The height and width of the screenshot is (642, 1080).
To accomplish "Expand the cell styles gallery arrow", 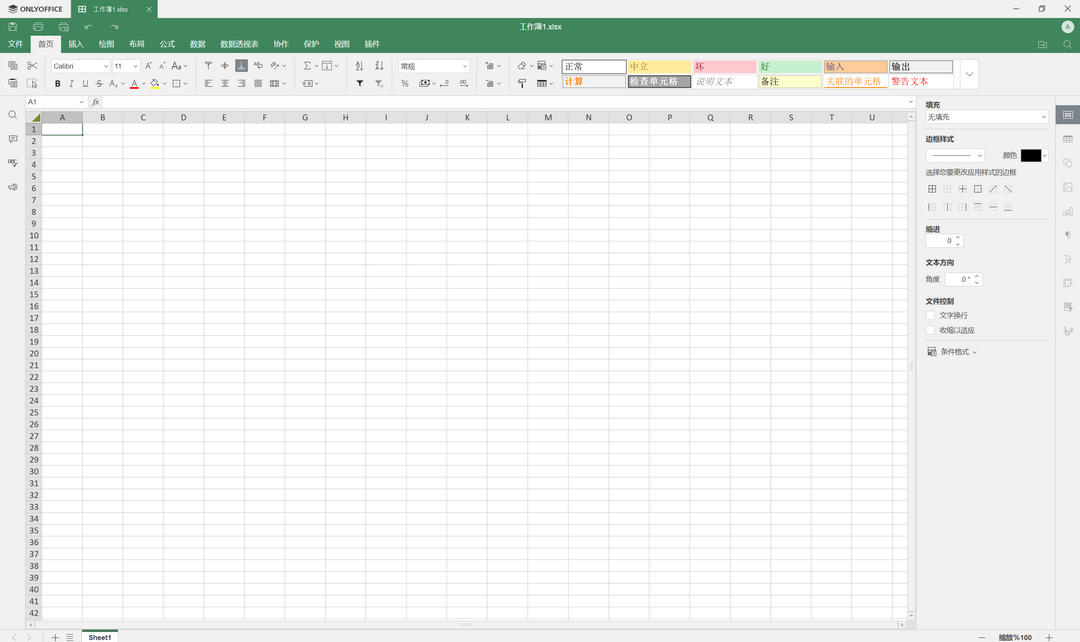I will [969, 74].
